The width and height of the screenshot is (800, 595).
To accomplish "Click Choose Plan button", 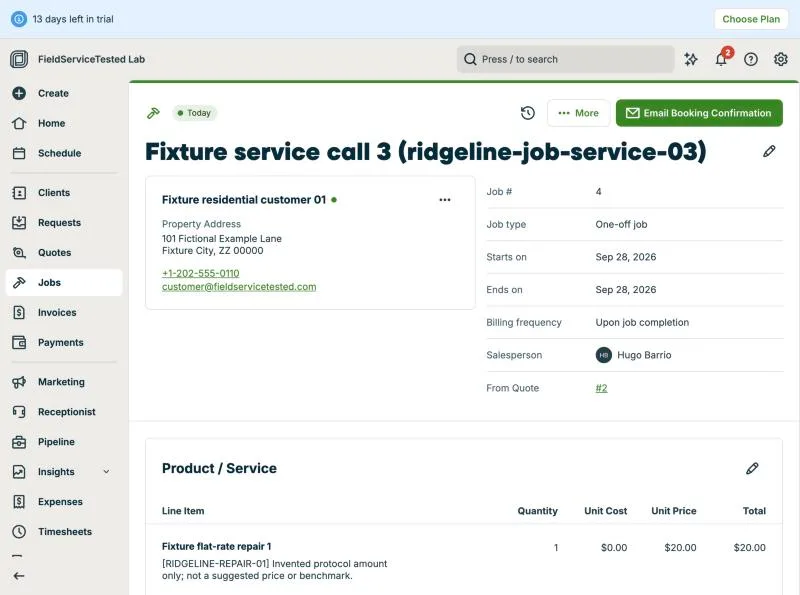I will (751, 19).
